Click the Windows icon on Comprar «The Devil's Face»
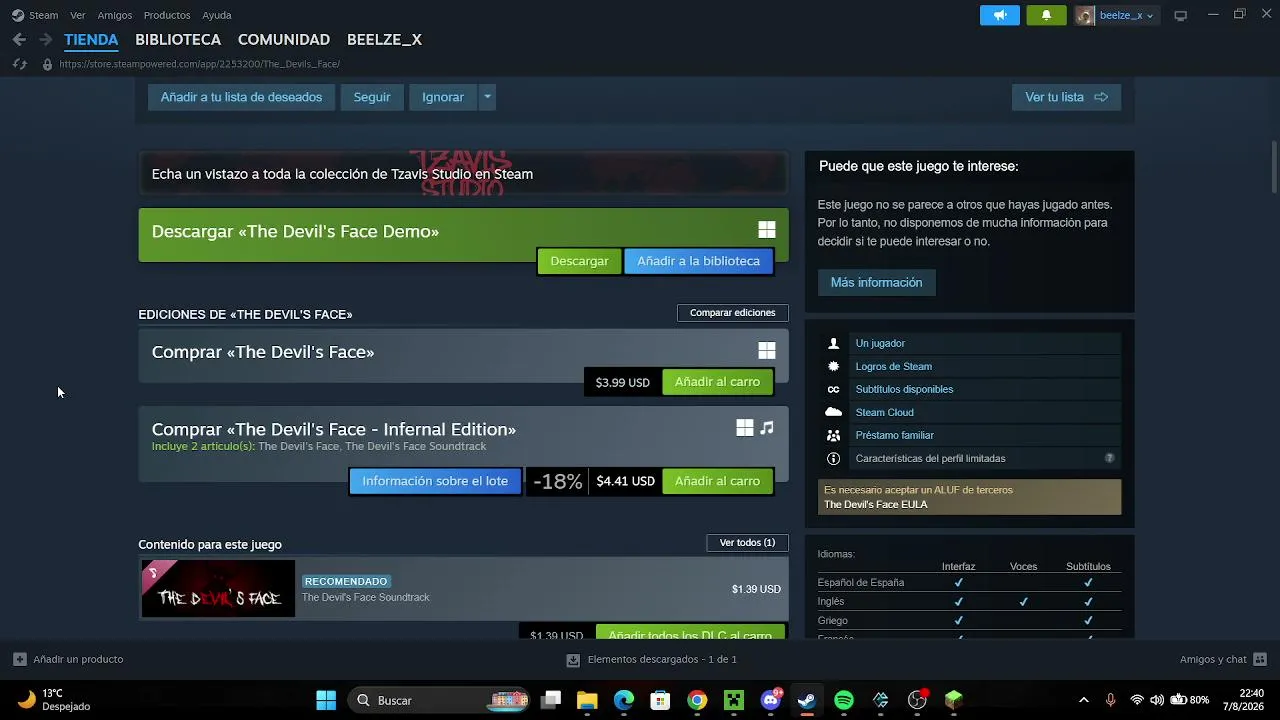The width and height of the screenshot is (1280, 720). (767, 350)
